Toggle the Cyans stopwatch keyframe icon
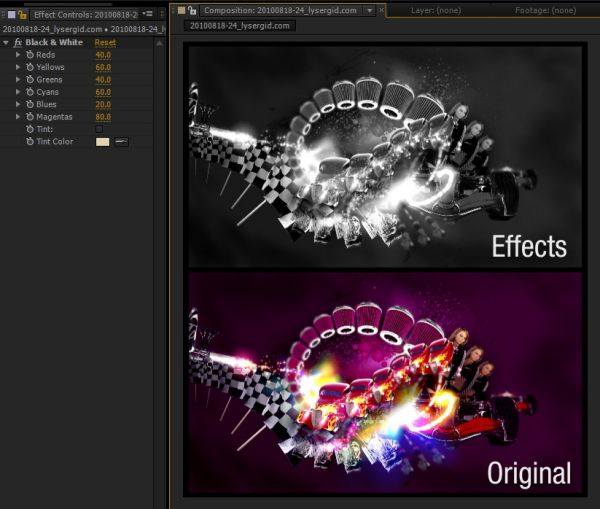 (30, 92)
